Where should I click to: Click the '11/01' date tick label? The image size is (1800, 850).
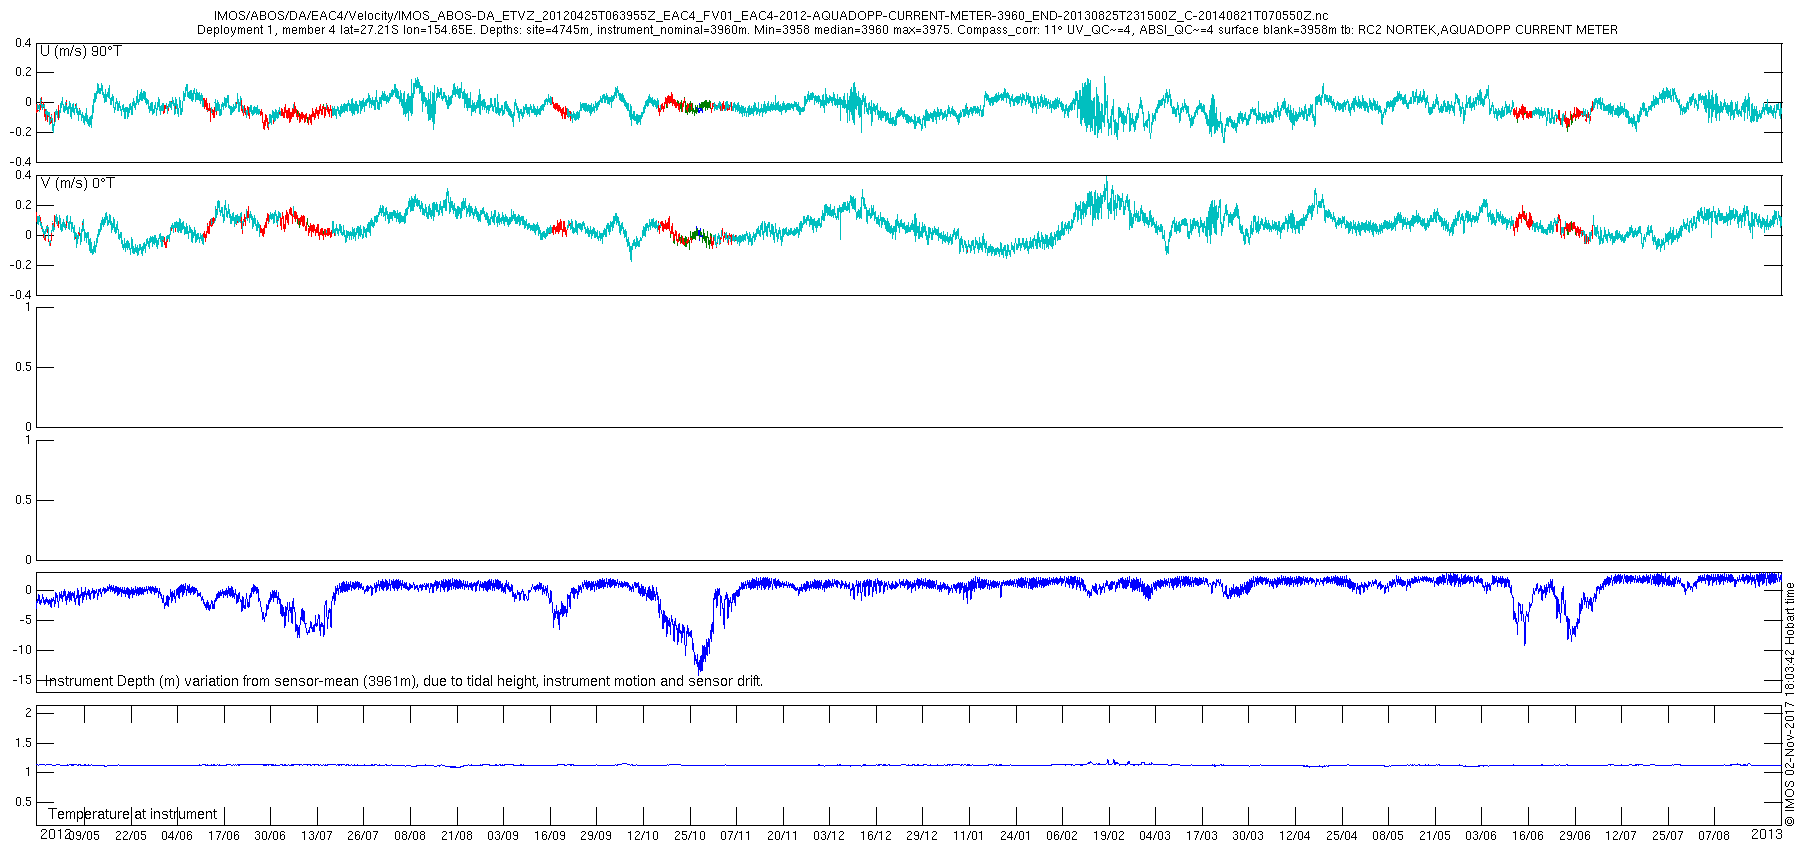(x=969, y=836)
